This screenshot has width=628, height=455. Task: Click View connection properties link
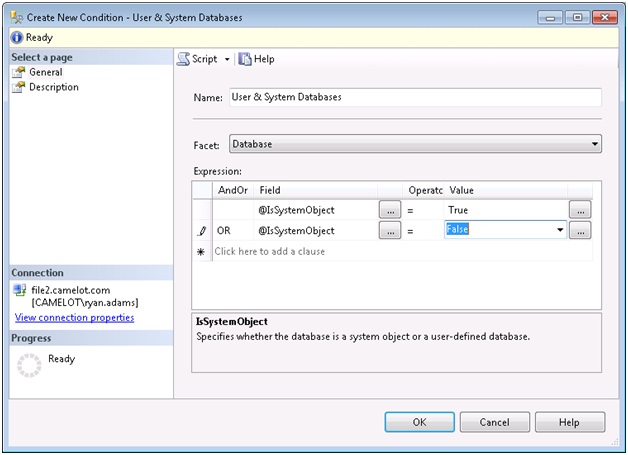(74, 318)
